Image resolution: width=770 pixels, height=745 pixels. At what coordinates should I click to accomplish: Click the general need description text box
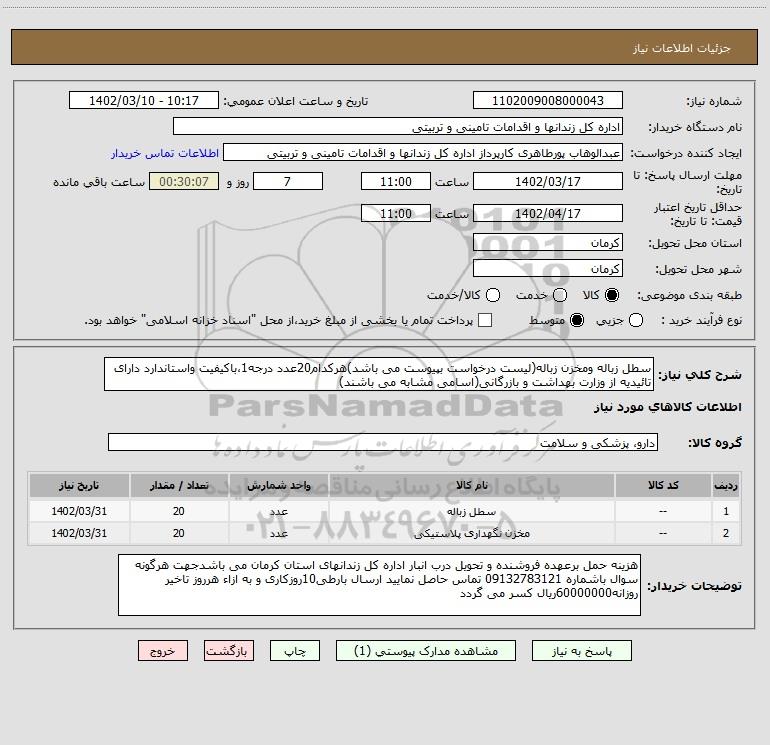tap(379, 374)
